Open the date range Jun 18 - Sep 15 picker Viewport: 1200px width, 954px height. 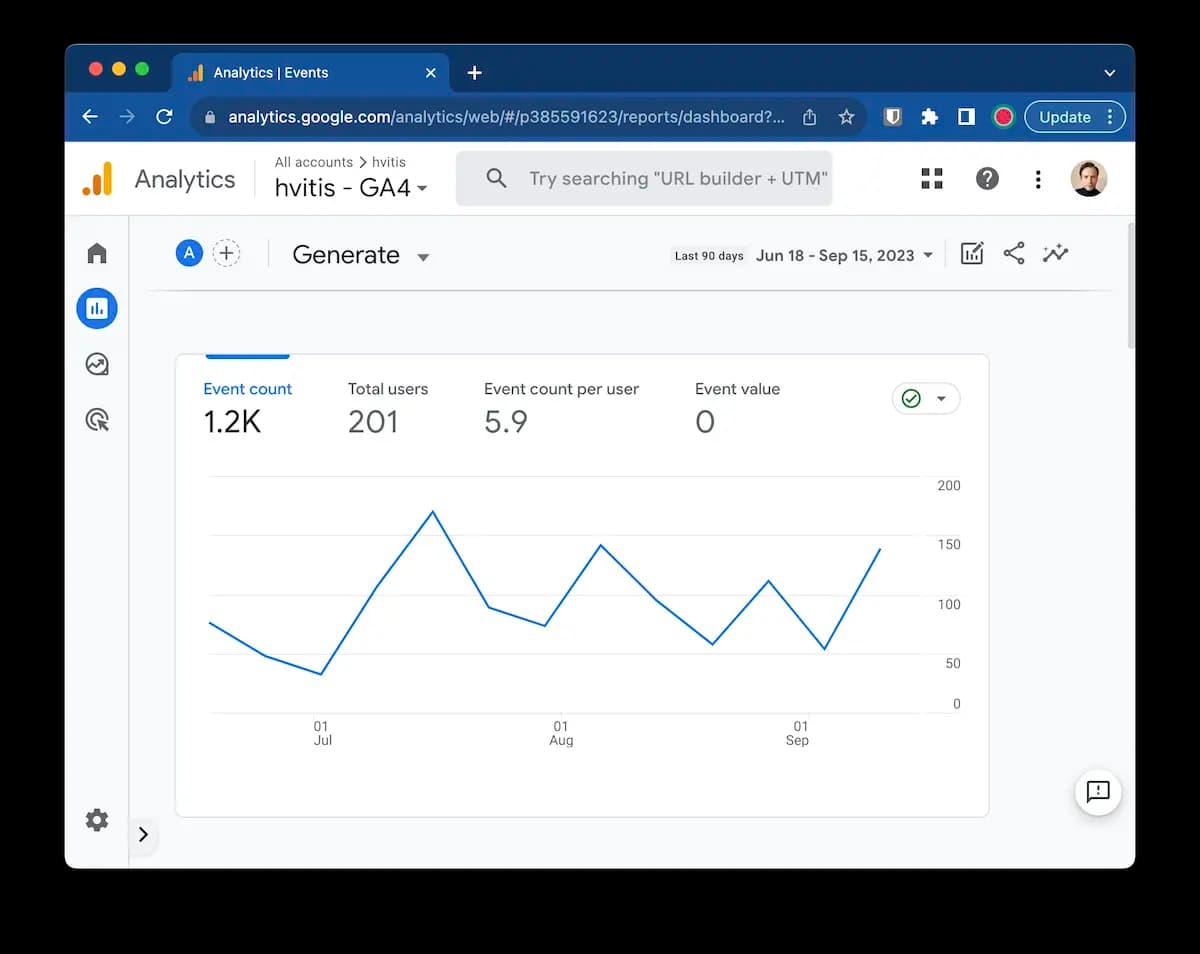(844, 256)
